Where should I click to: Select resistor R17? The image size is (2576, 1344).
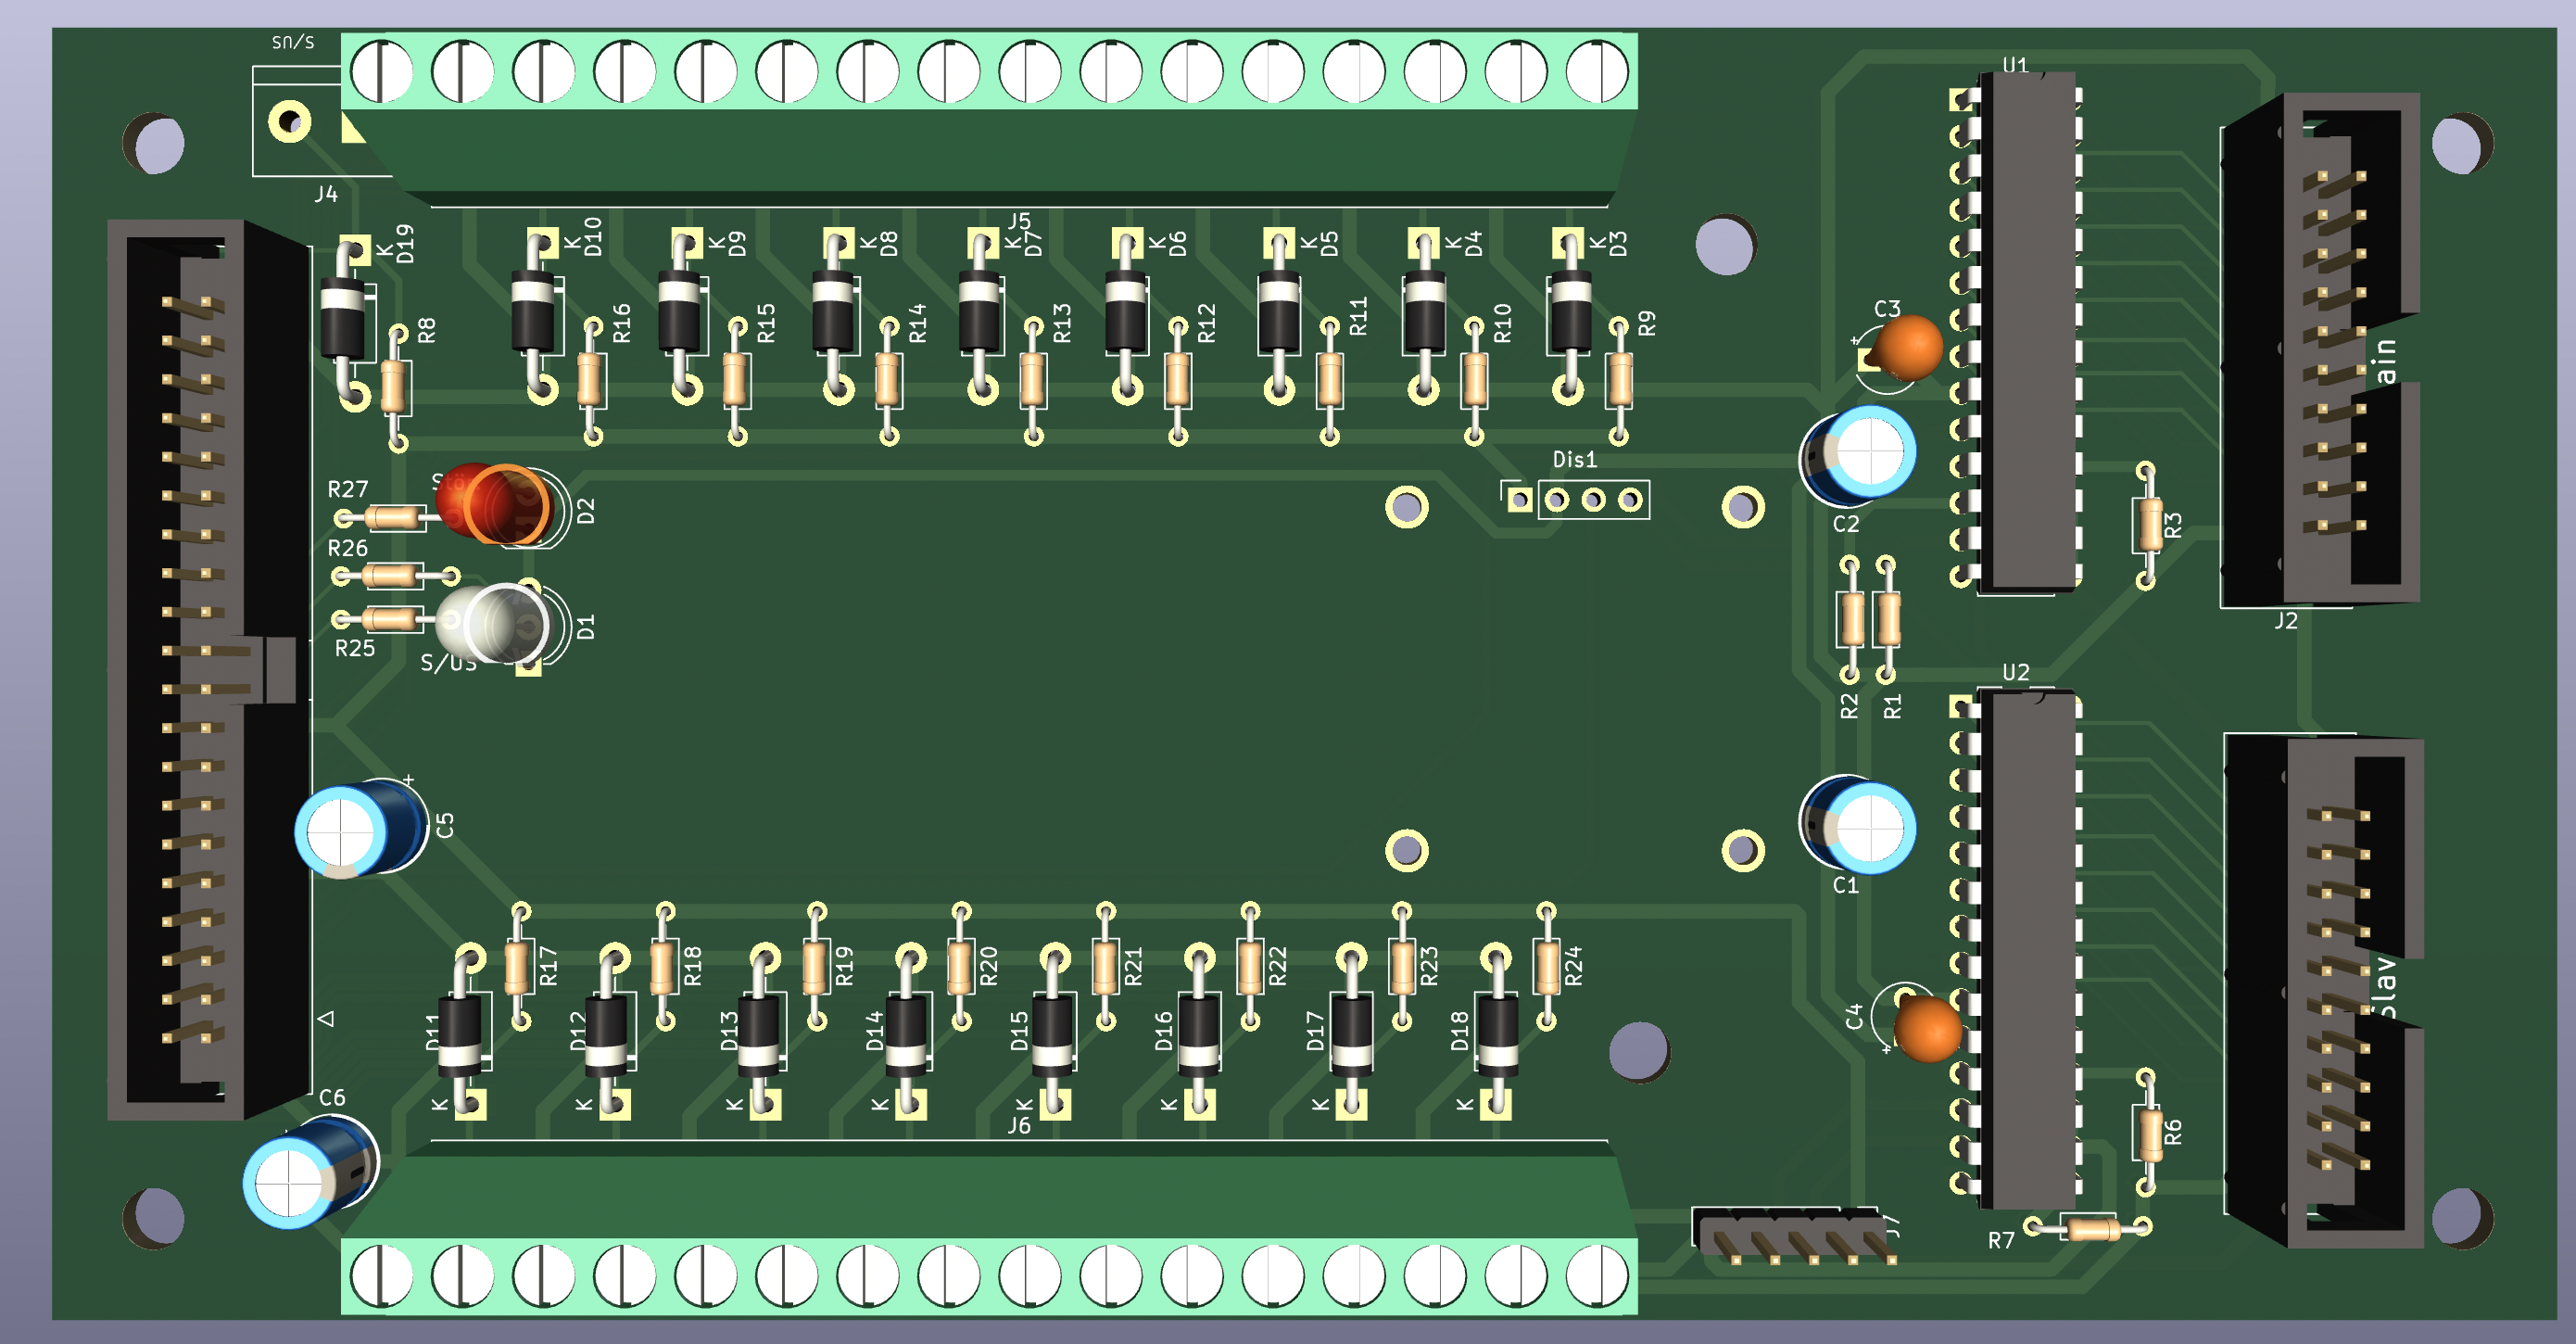point(518,967)
